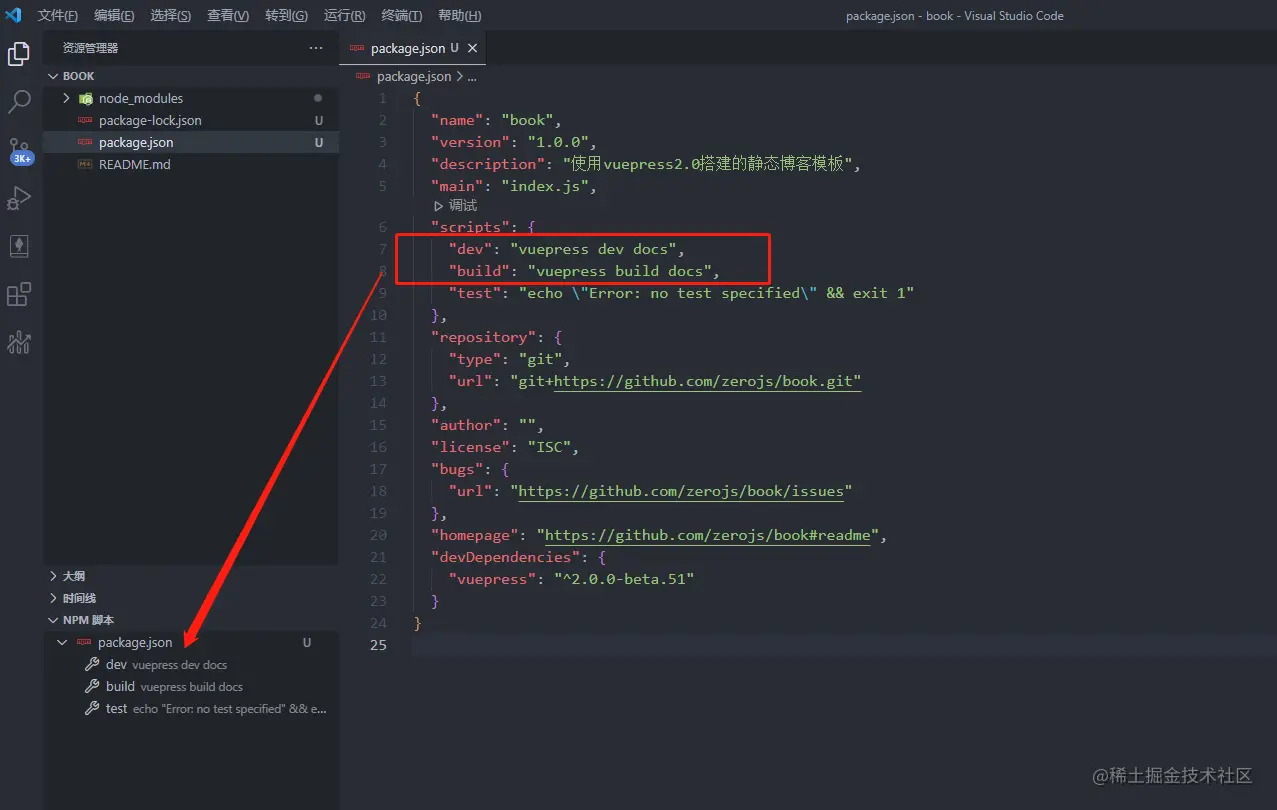Click the wrench icon for build script

click(91, 686)
